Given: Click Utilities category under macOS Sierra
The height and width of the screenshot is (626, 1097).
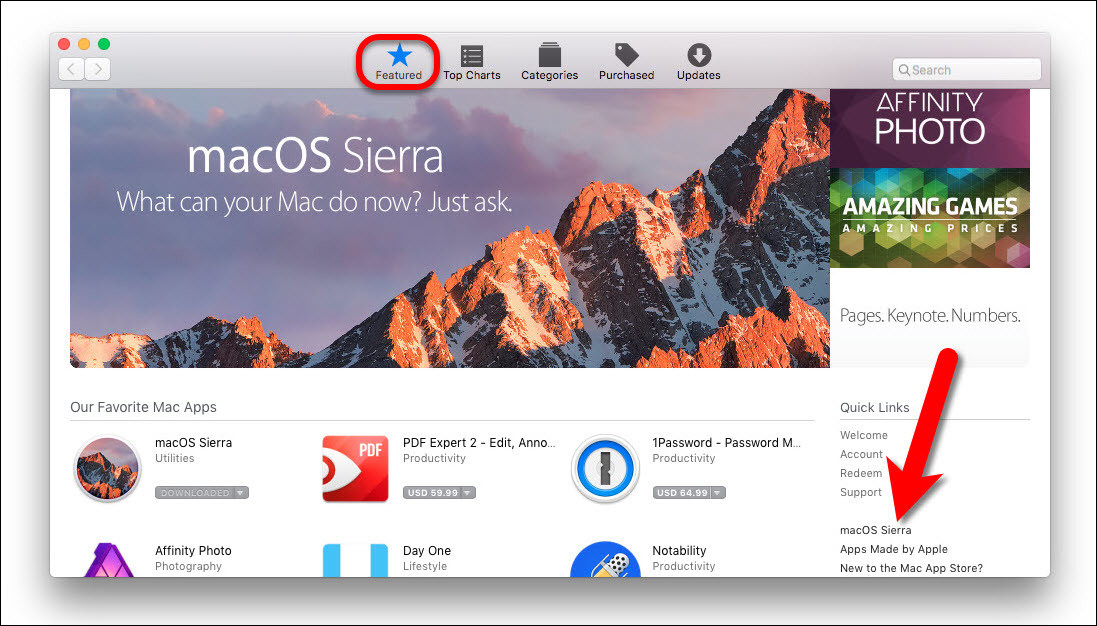Looking at the screenshot, I should [174, 458].
